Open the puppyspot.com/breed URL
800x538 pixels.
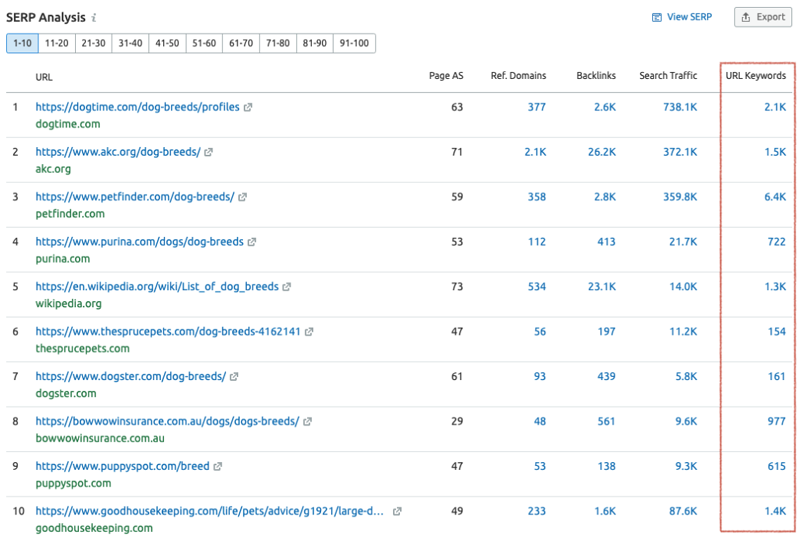click(122, 467)
